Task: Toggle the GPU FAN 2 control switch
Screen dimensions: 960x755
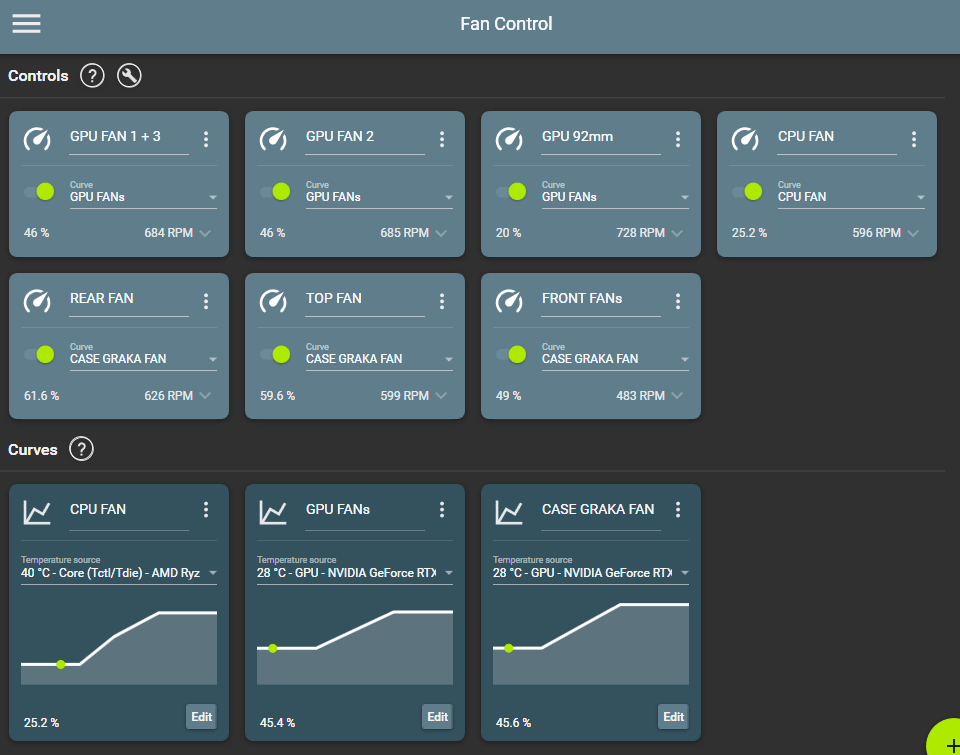Action: [276, 192]
